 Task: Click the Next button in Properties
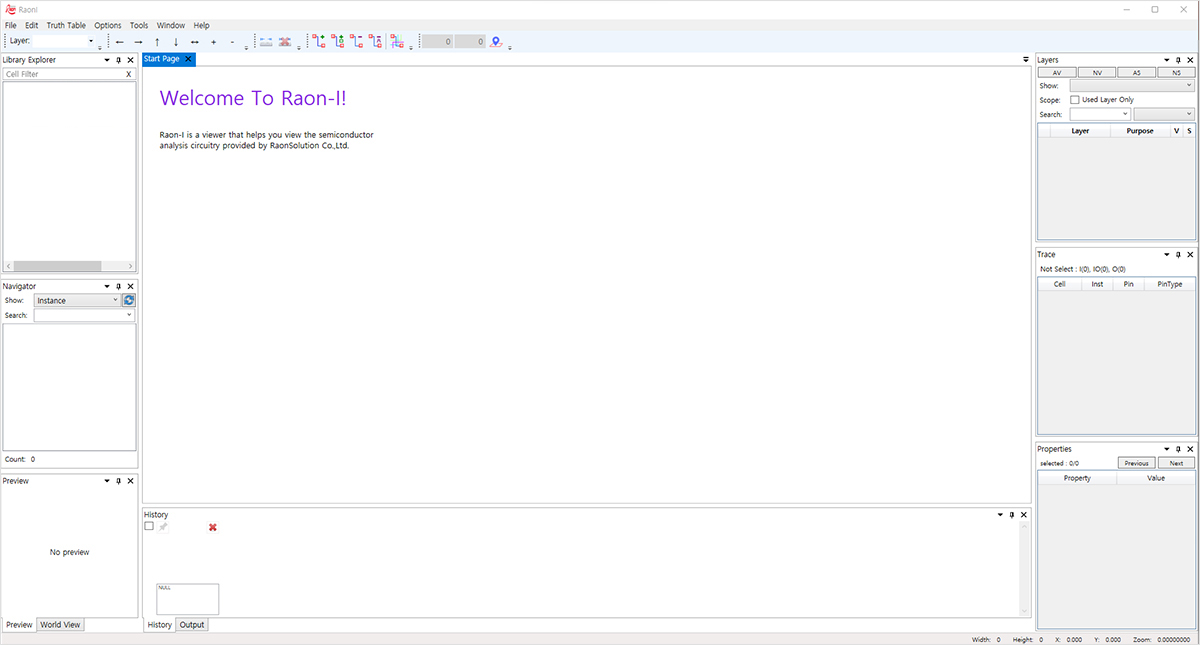1176,463
